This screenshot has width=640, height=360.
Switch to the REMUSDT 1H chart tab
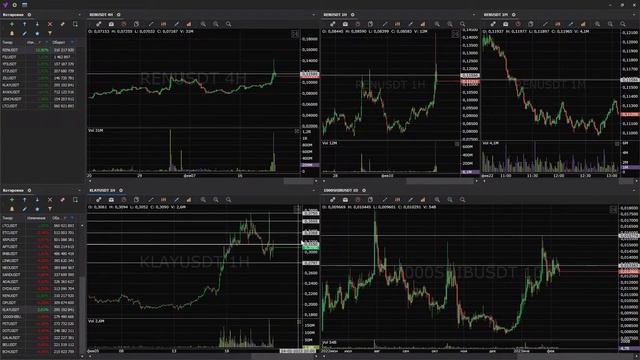click(335, 15)
